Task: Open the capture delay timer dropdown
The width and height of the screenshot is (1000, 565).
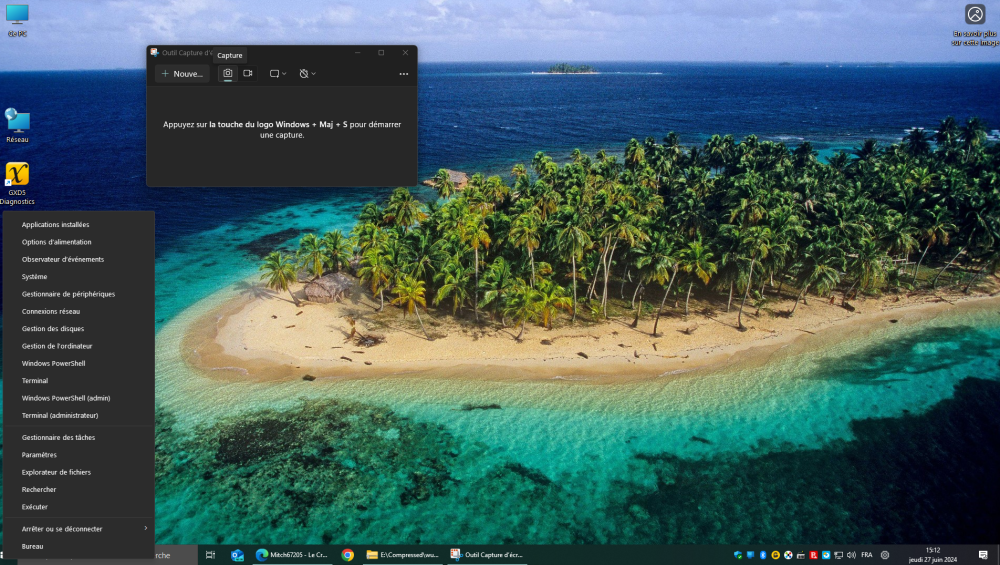Action: [x=307, y=74]
